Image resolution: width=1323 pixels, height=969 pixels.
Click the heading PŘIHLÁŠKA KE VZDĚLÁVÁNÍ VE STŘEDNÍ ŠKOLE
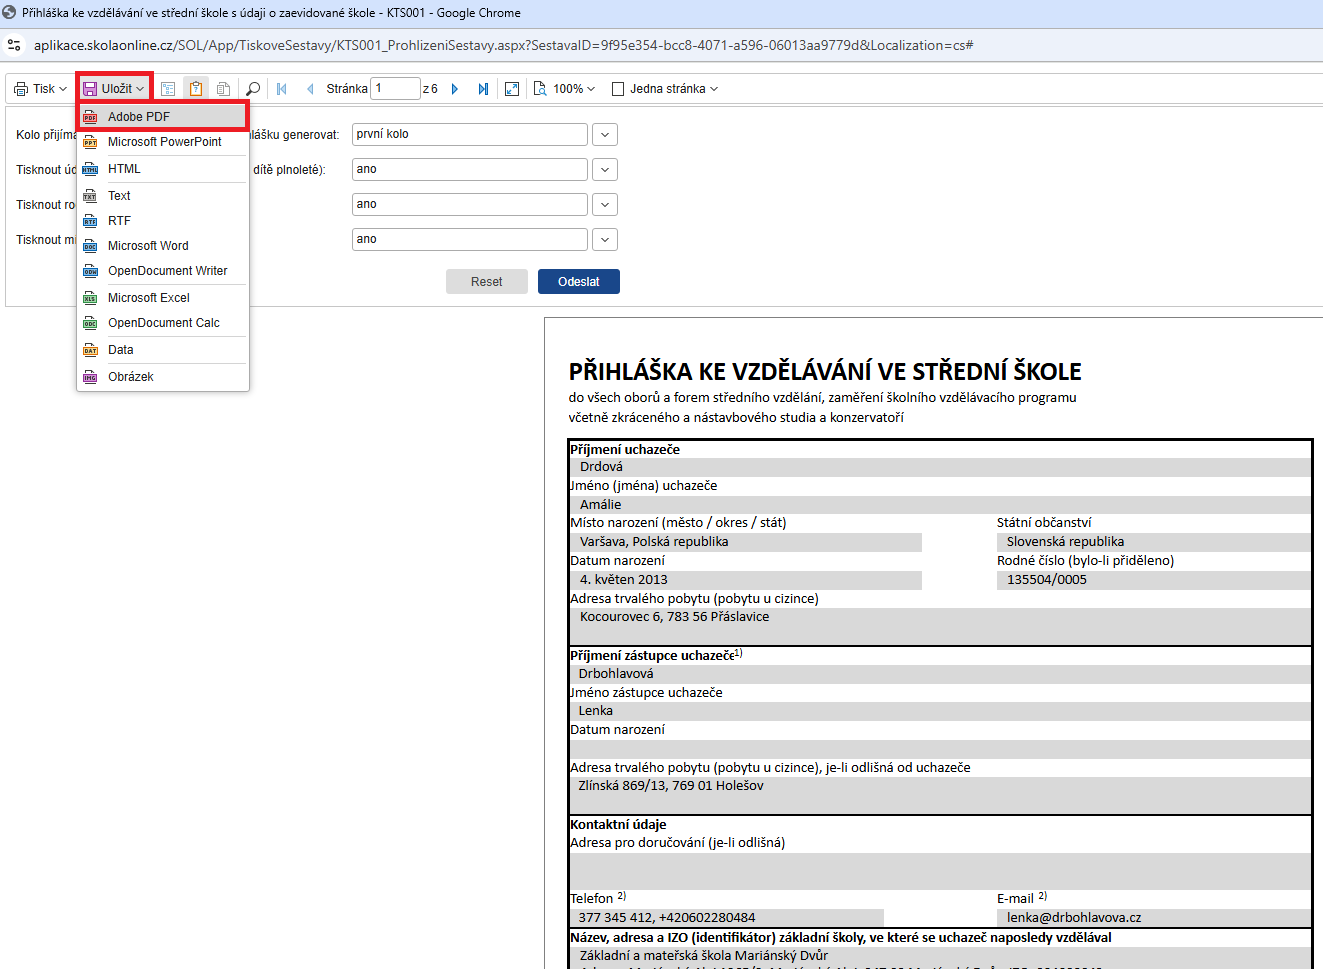pos(825,372)
